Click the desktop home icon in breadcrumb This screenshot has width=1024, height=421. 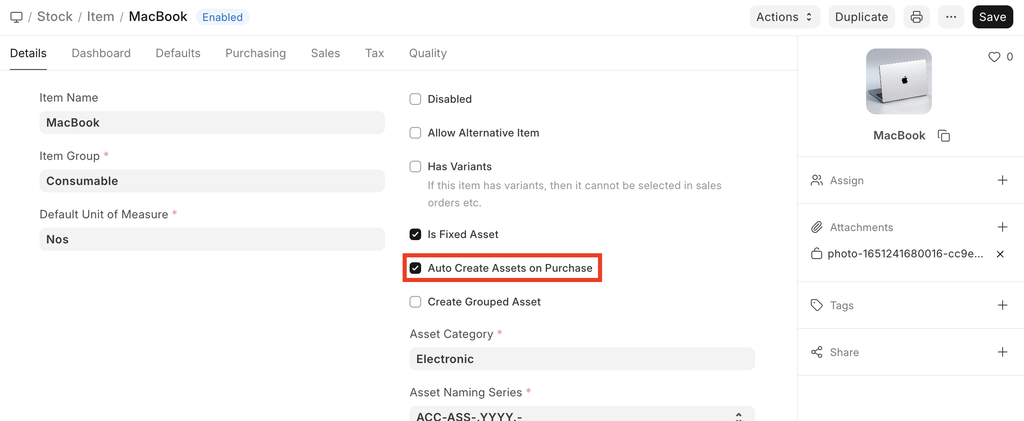point(16,17)
